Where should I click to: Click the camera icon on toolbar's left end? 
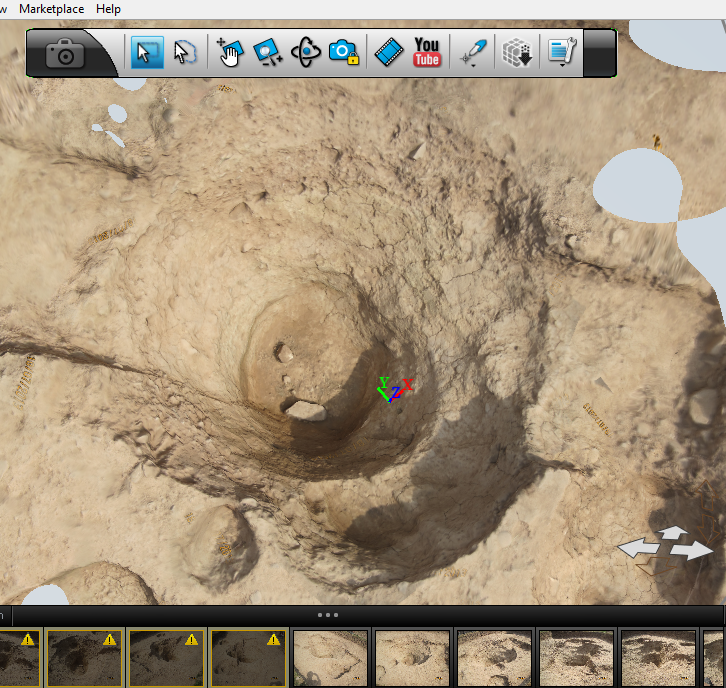[x=65, y=54]
